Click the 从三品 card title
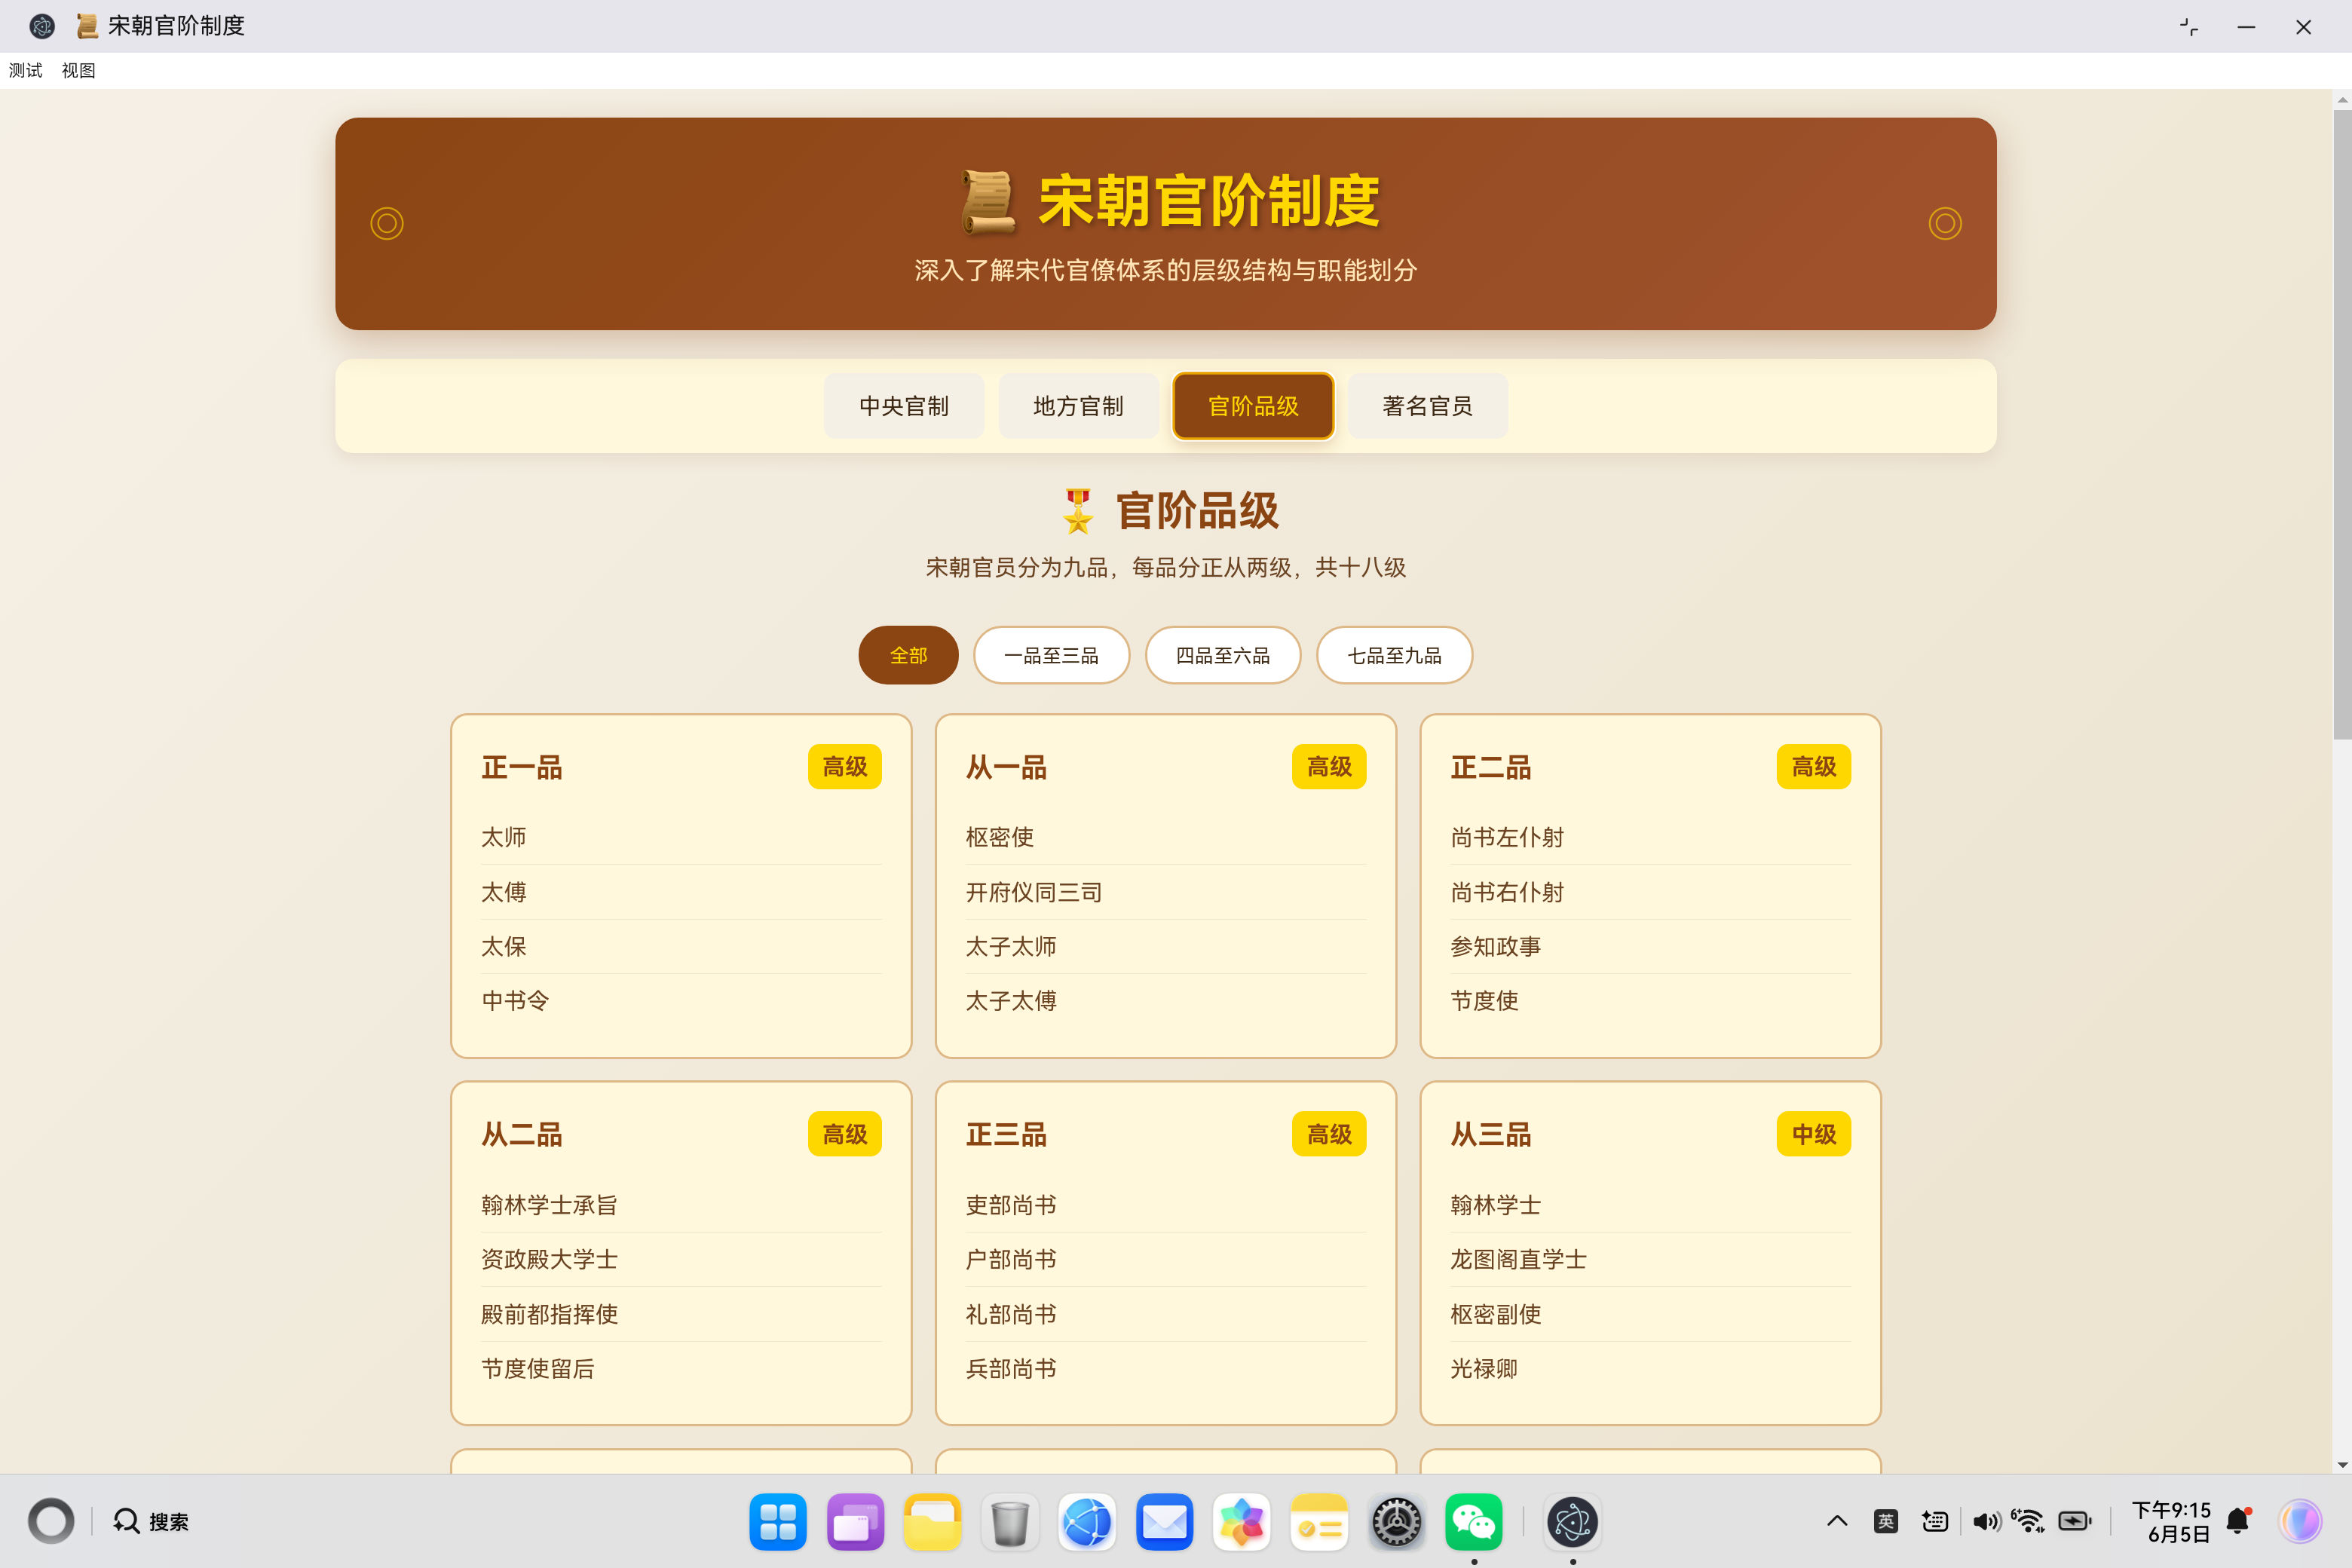Viewport: 2352px width, 1568px height. click(x=1491, y=1134)
